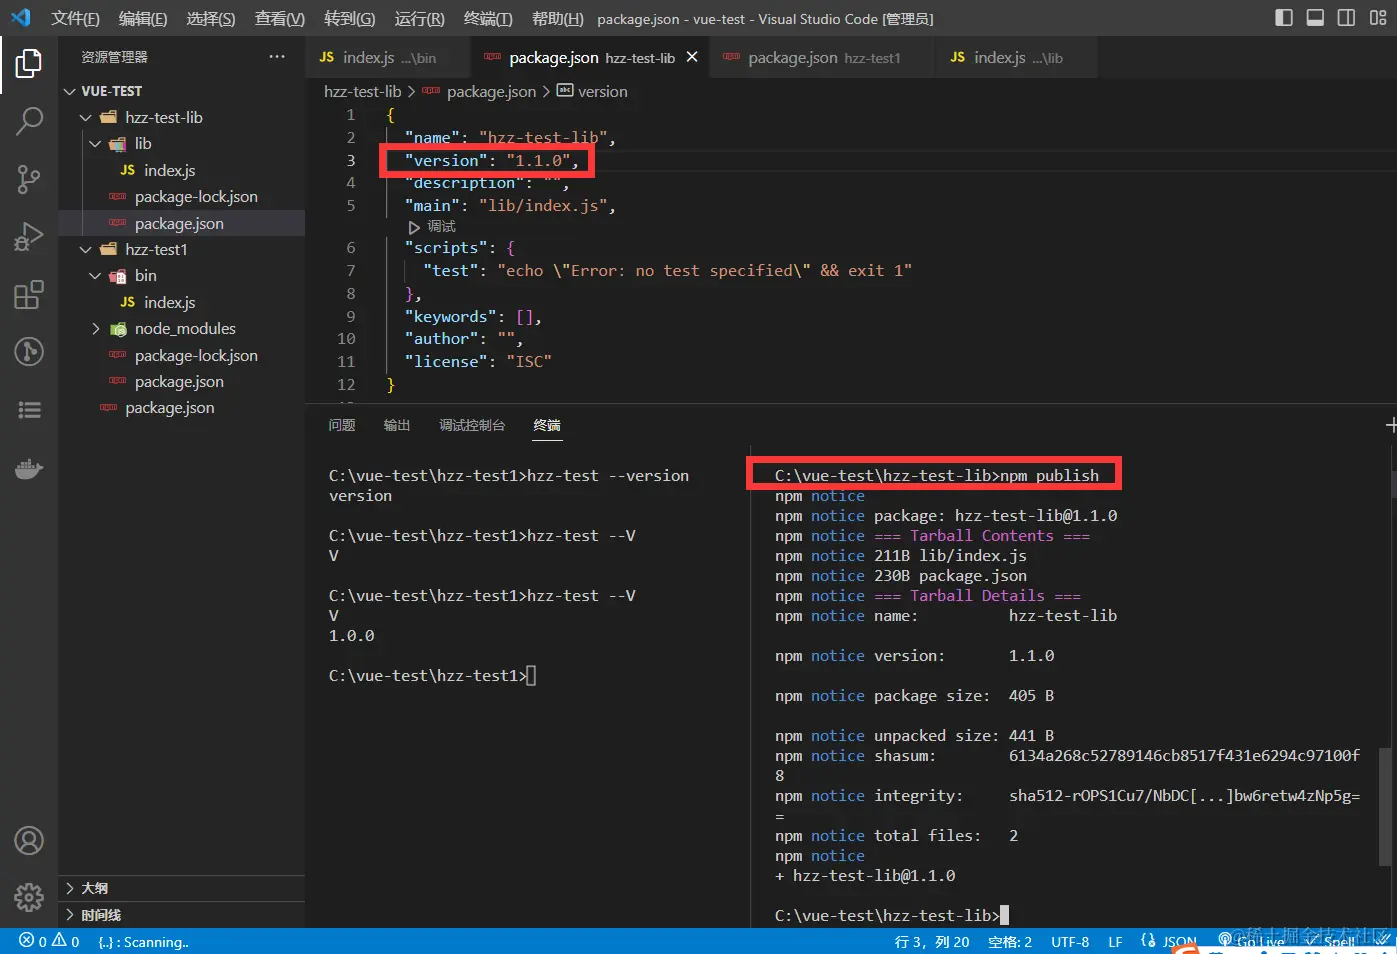
Task: Toggle the bottom panel layout icon
Action: pyautogui.click(x=1315, y=18)
